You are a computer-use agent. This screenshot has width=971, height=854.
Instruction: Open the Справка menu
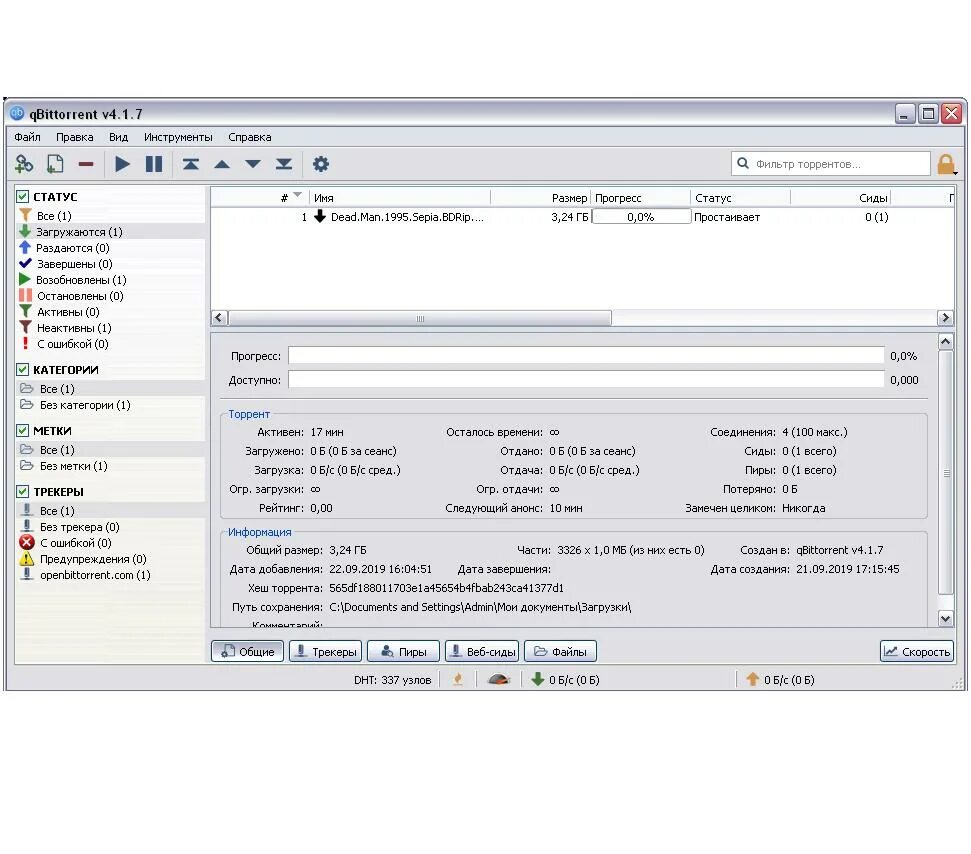(250, 137)
